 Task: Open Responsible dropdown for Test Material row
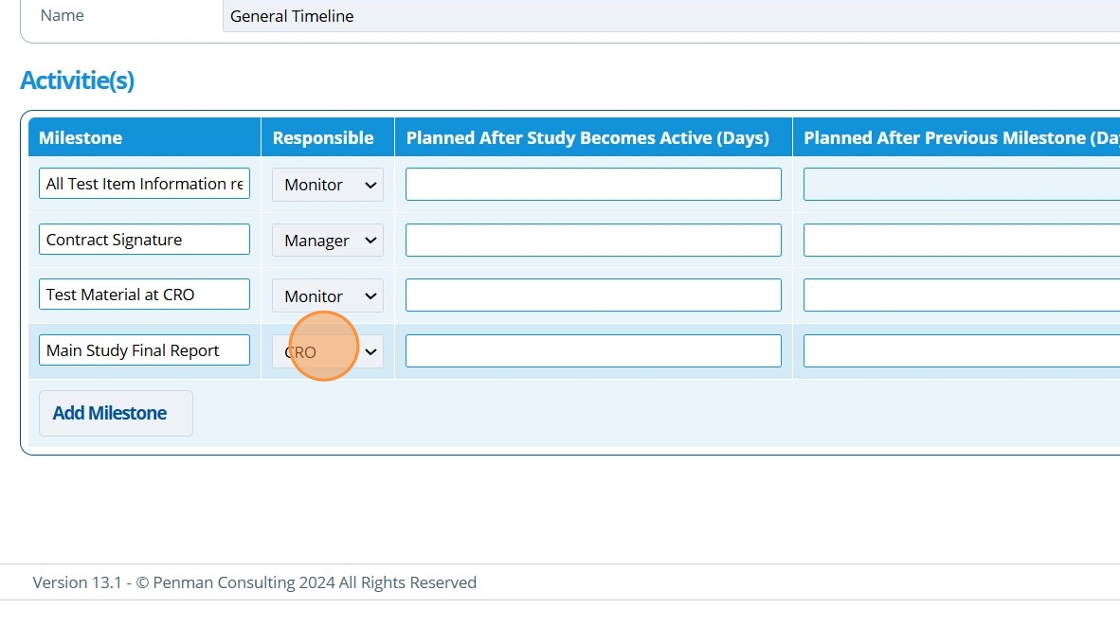pyautogui.click(x=327, y=296)
